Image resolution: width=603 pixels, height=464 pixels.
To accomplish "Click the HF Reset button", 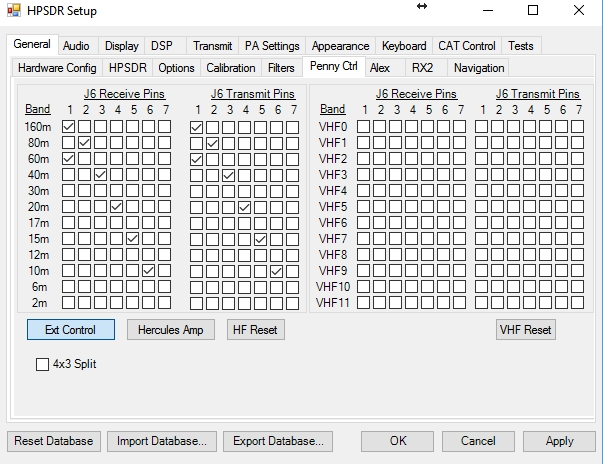I will [256, 329].
